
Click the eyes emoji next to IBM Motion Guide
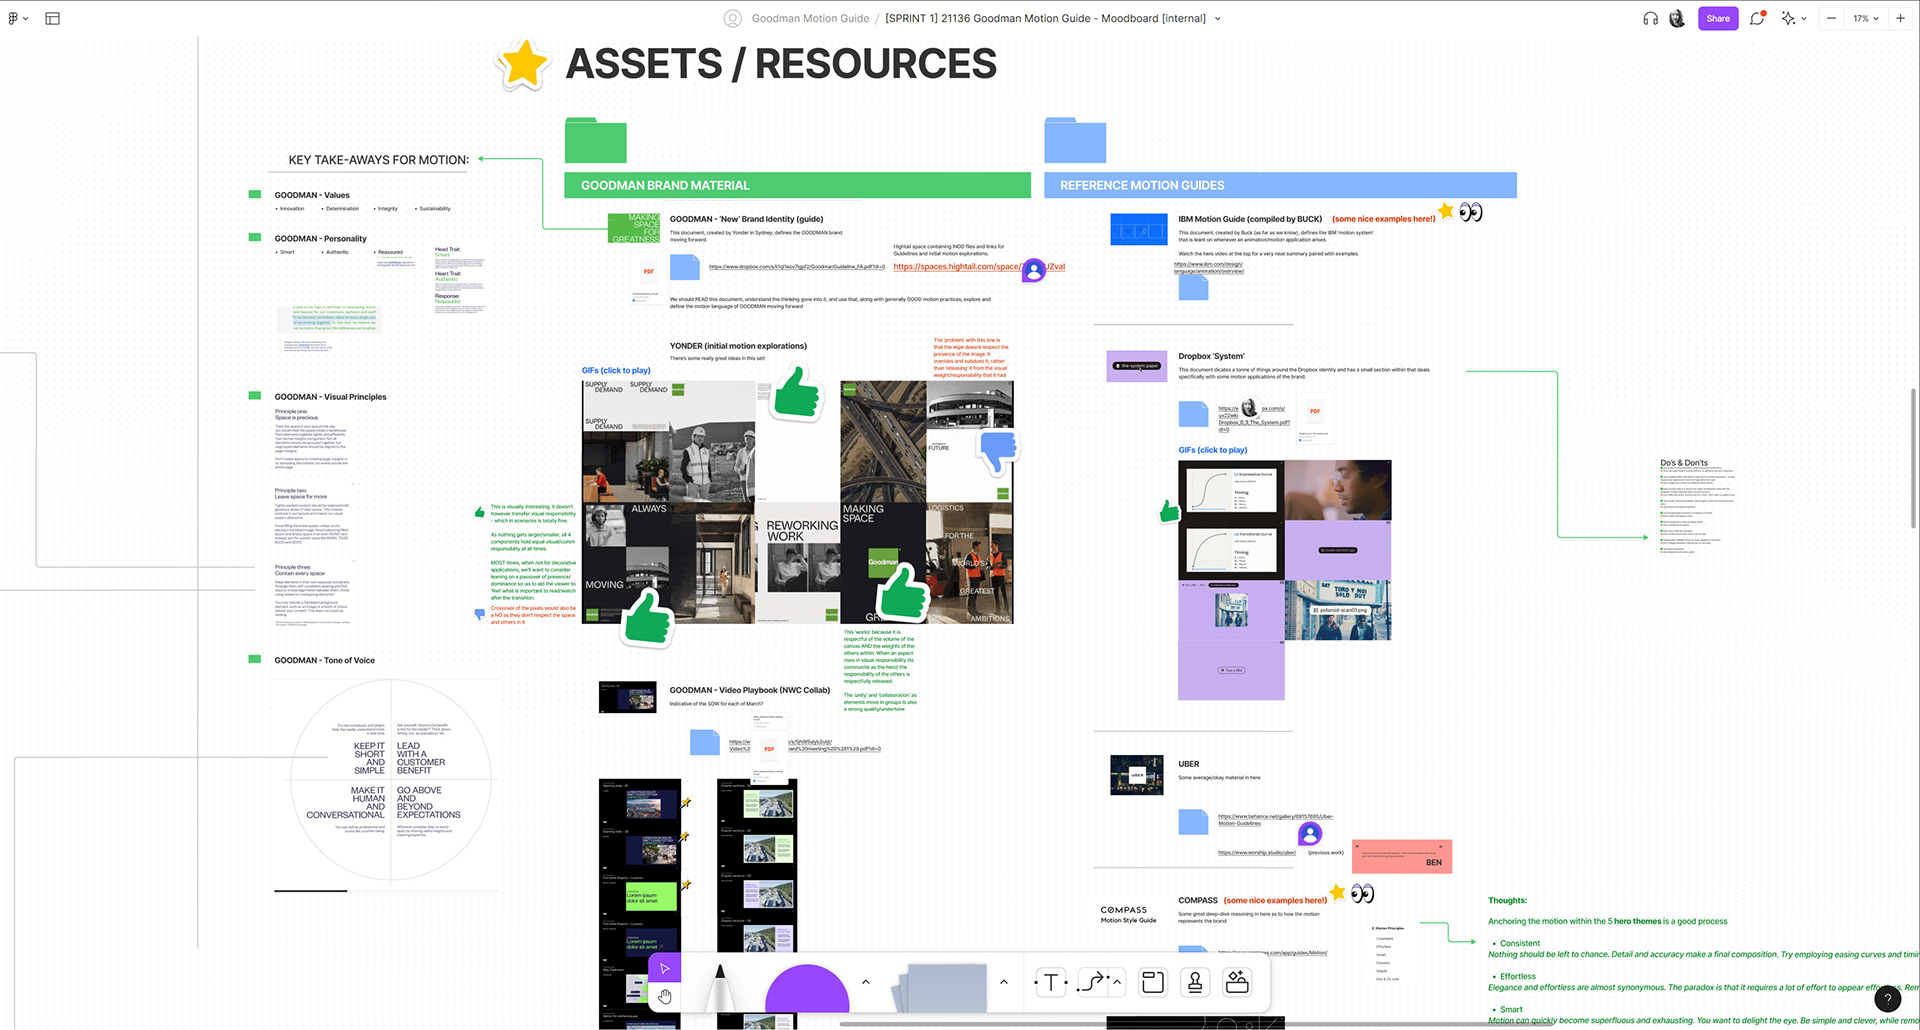coord(1470,212)
